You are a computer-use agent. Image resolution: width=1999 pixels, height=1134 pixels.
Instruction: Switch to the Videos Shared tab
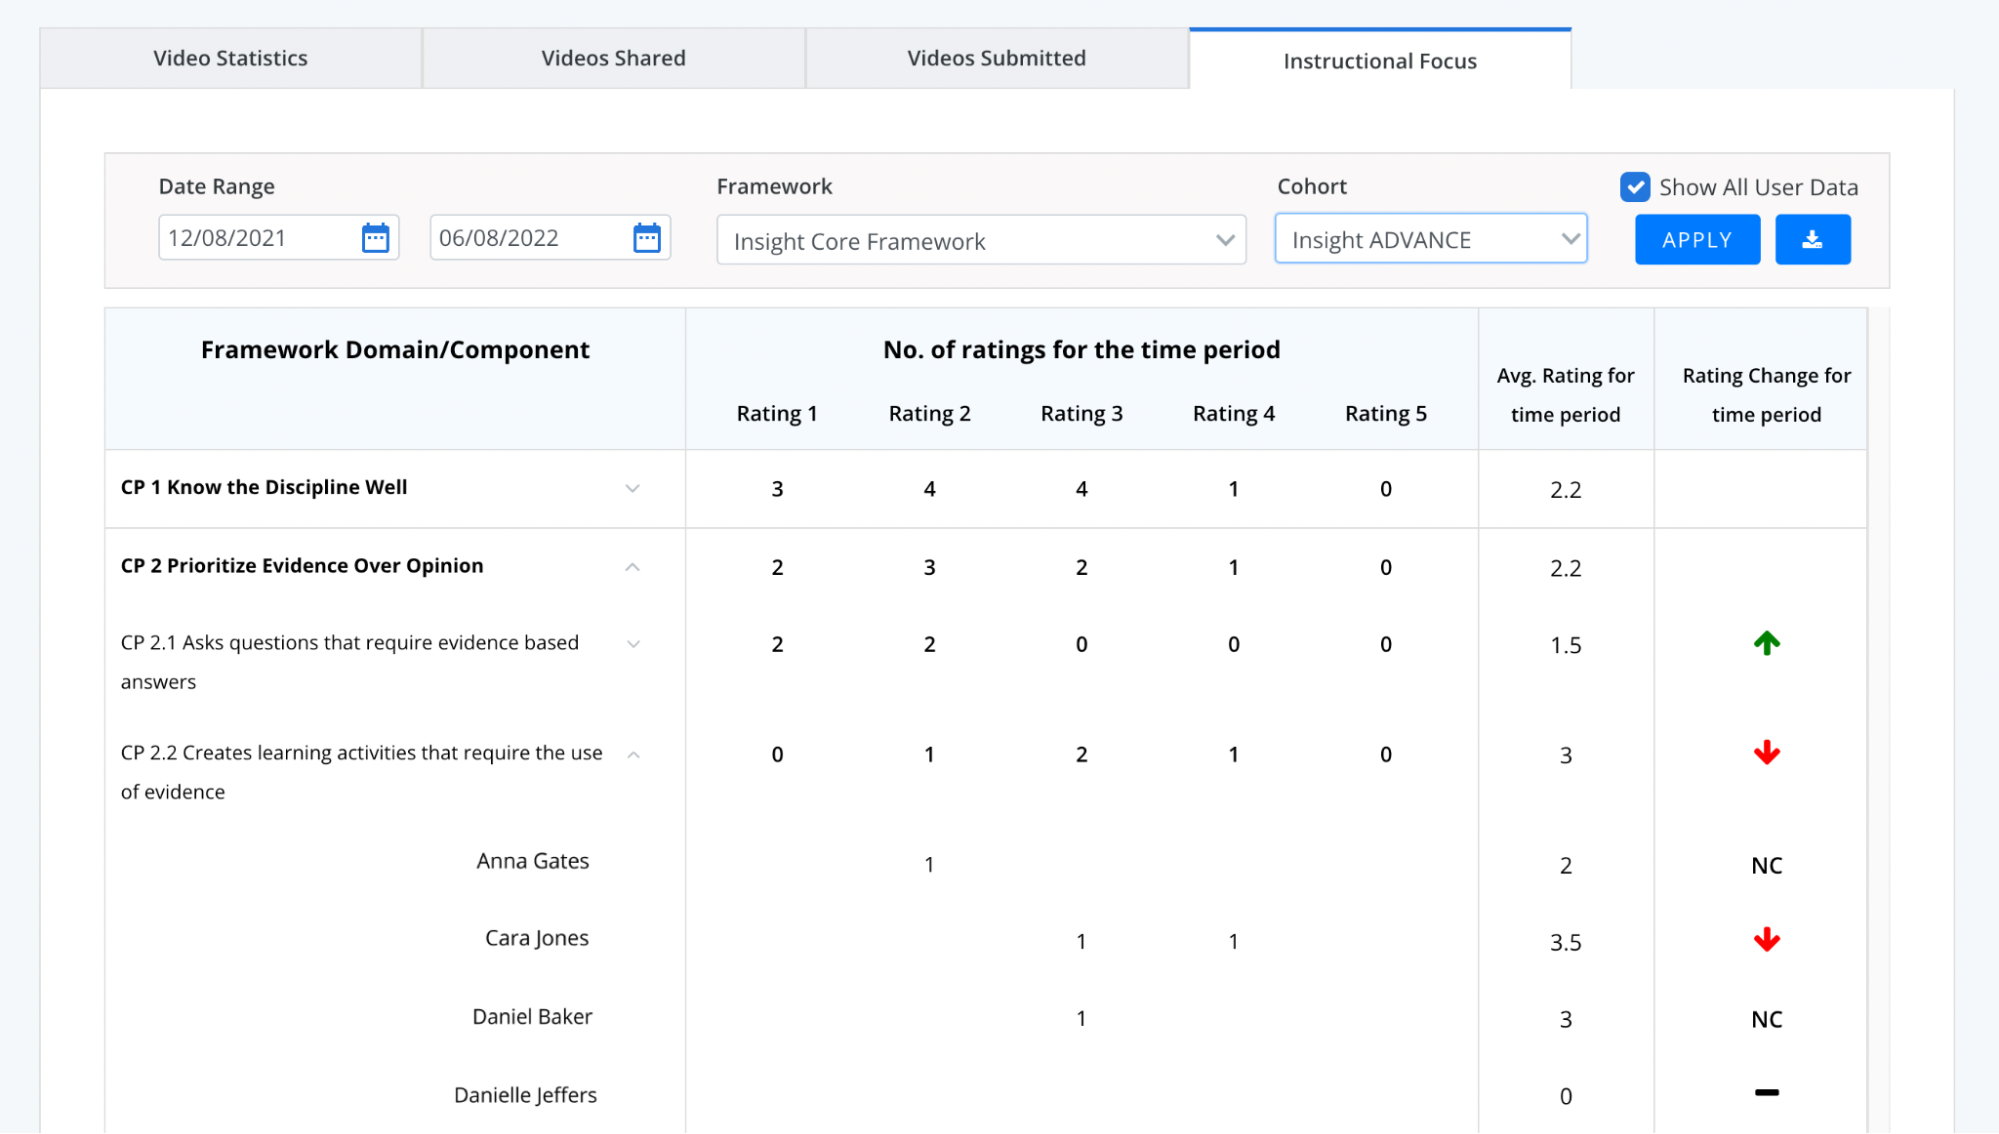[x=614, y=58]
